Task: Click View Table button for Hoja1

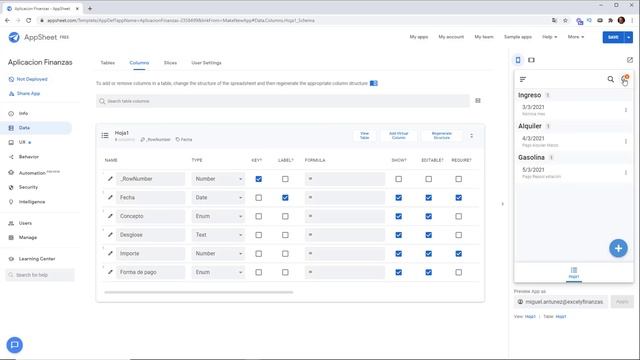Action: (x=364, y=136)
